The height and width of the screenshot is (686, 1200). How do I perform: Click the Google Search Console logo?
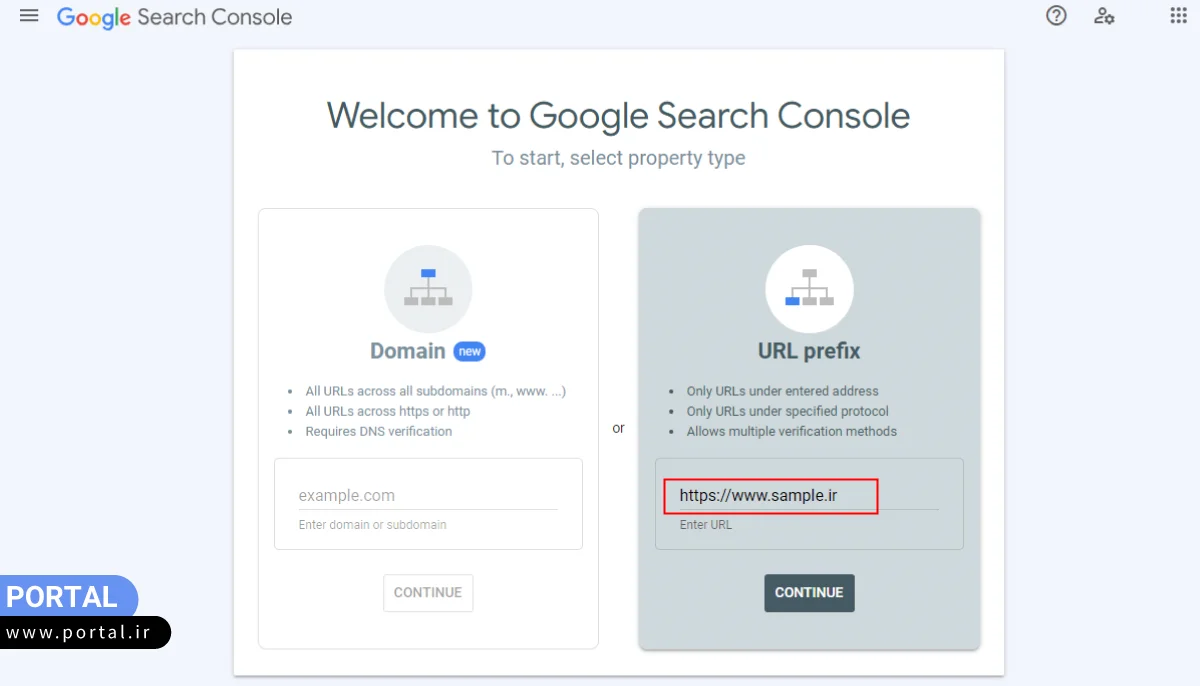[174, 17]
